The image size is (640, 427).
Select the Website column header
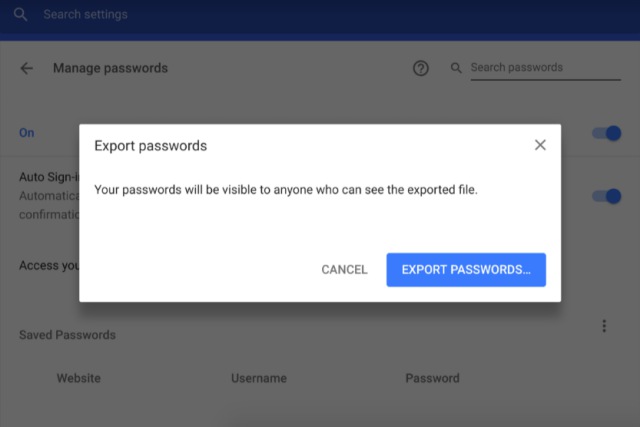coord(79,378)
